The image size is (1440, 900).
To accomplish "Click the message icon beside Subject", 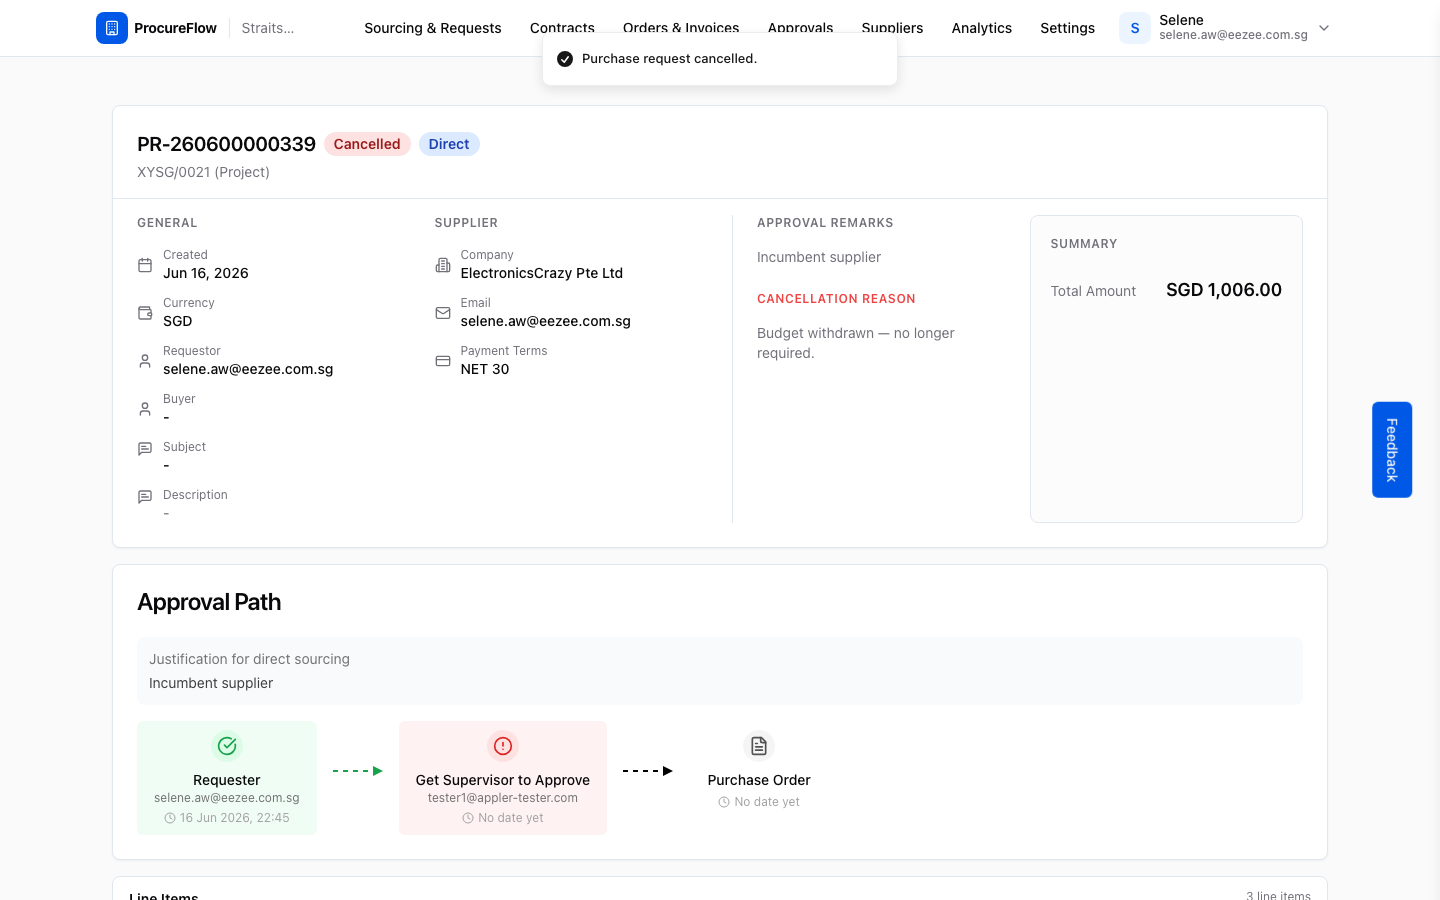I will point(145,449).
